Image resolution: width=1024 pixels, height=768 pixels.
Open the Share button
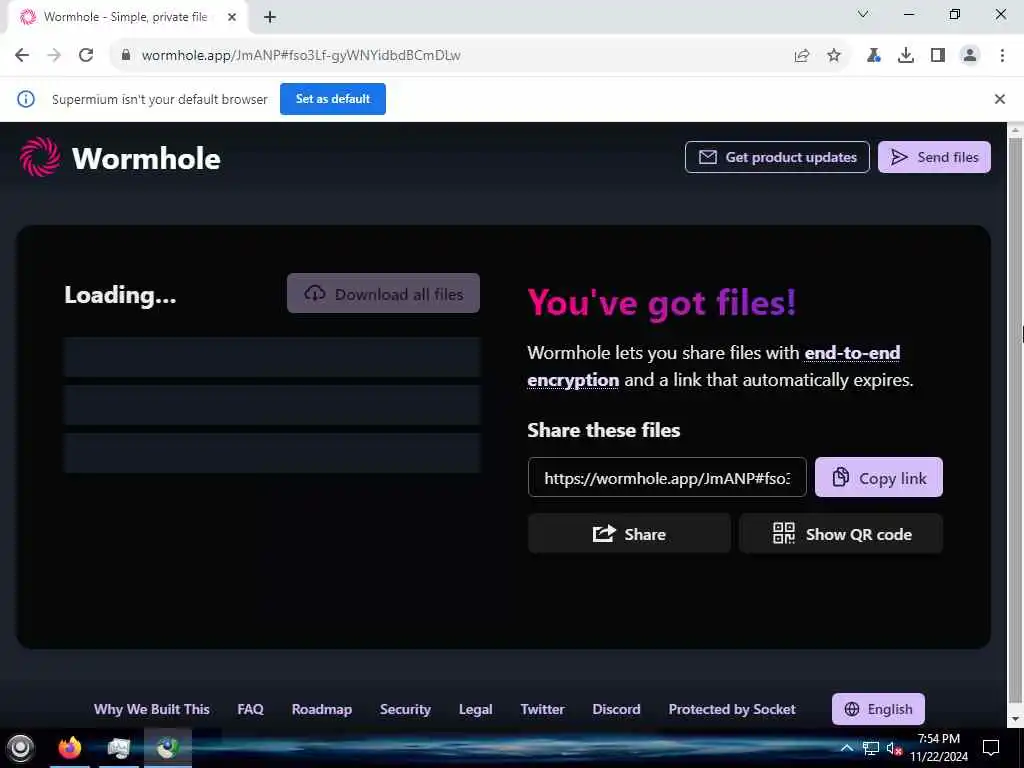pos(629,534)
